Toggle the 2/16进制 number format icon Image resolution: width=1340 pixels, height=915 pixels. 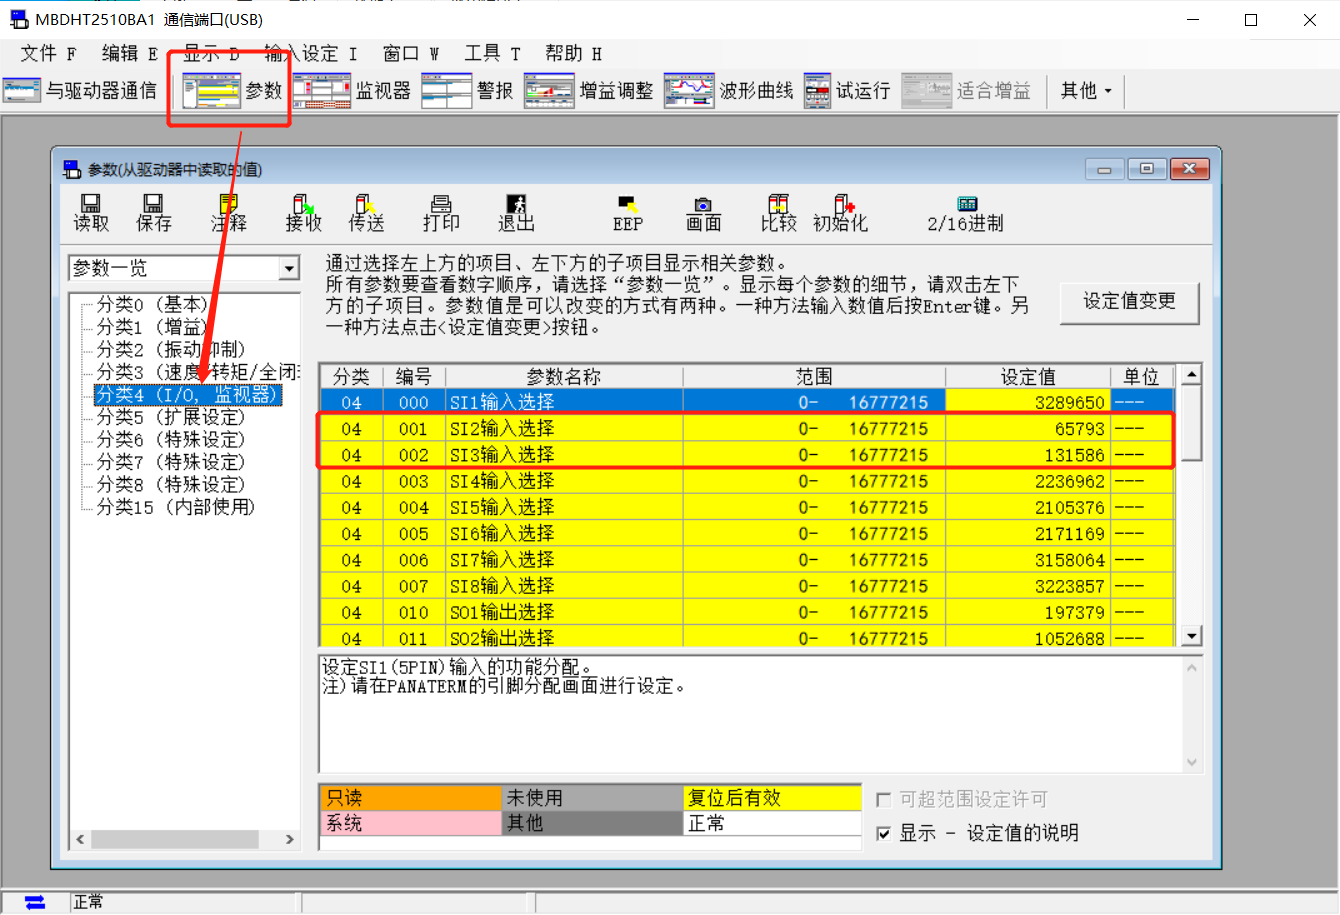965,213
